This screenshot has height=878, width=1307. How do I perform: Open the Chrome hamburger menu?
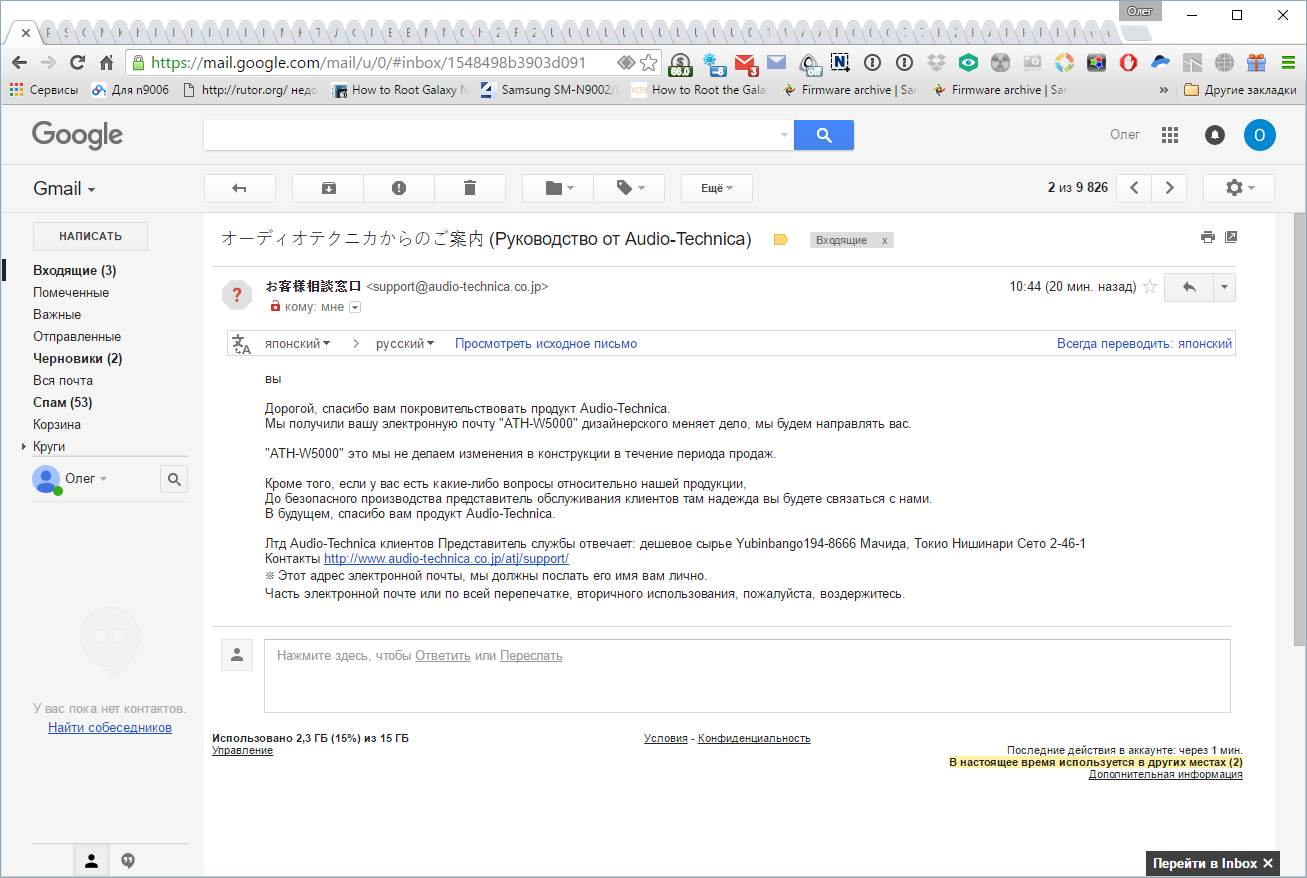(1288, 62)
